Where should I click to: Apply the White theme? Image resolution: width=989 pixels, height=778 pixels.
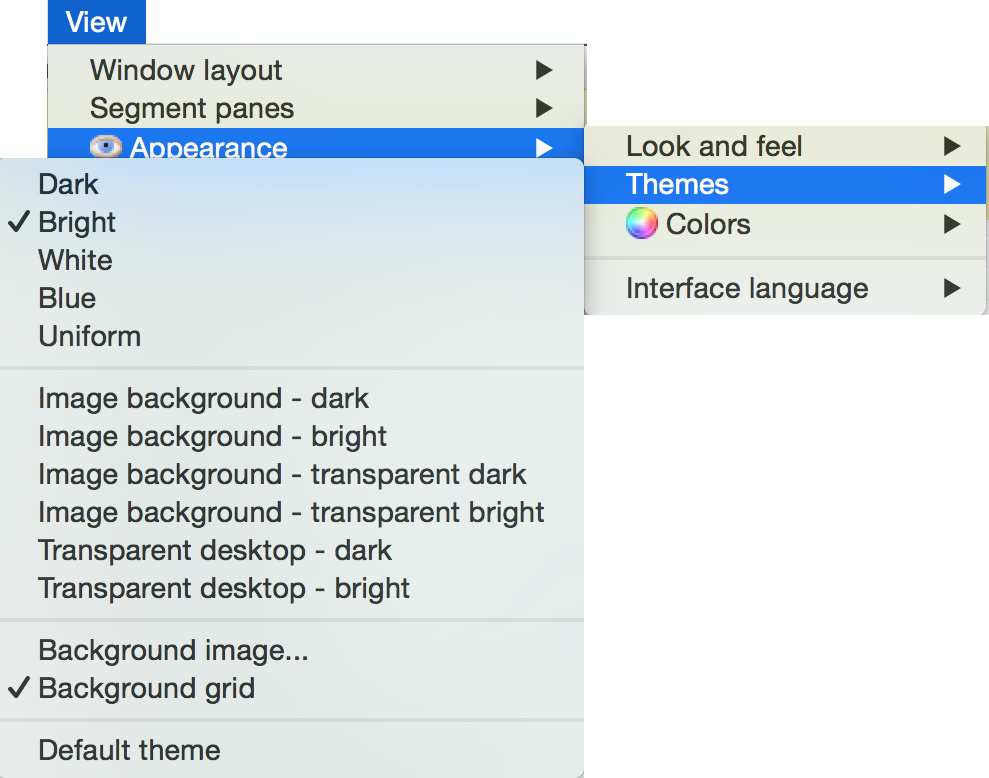click(75, 260)
